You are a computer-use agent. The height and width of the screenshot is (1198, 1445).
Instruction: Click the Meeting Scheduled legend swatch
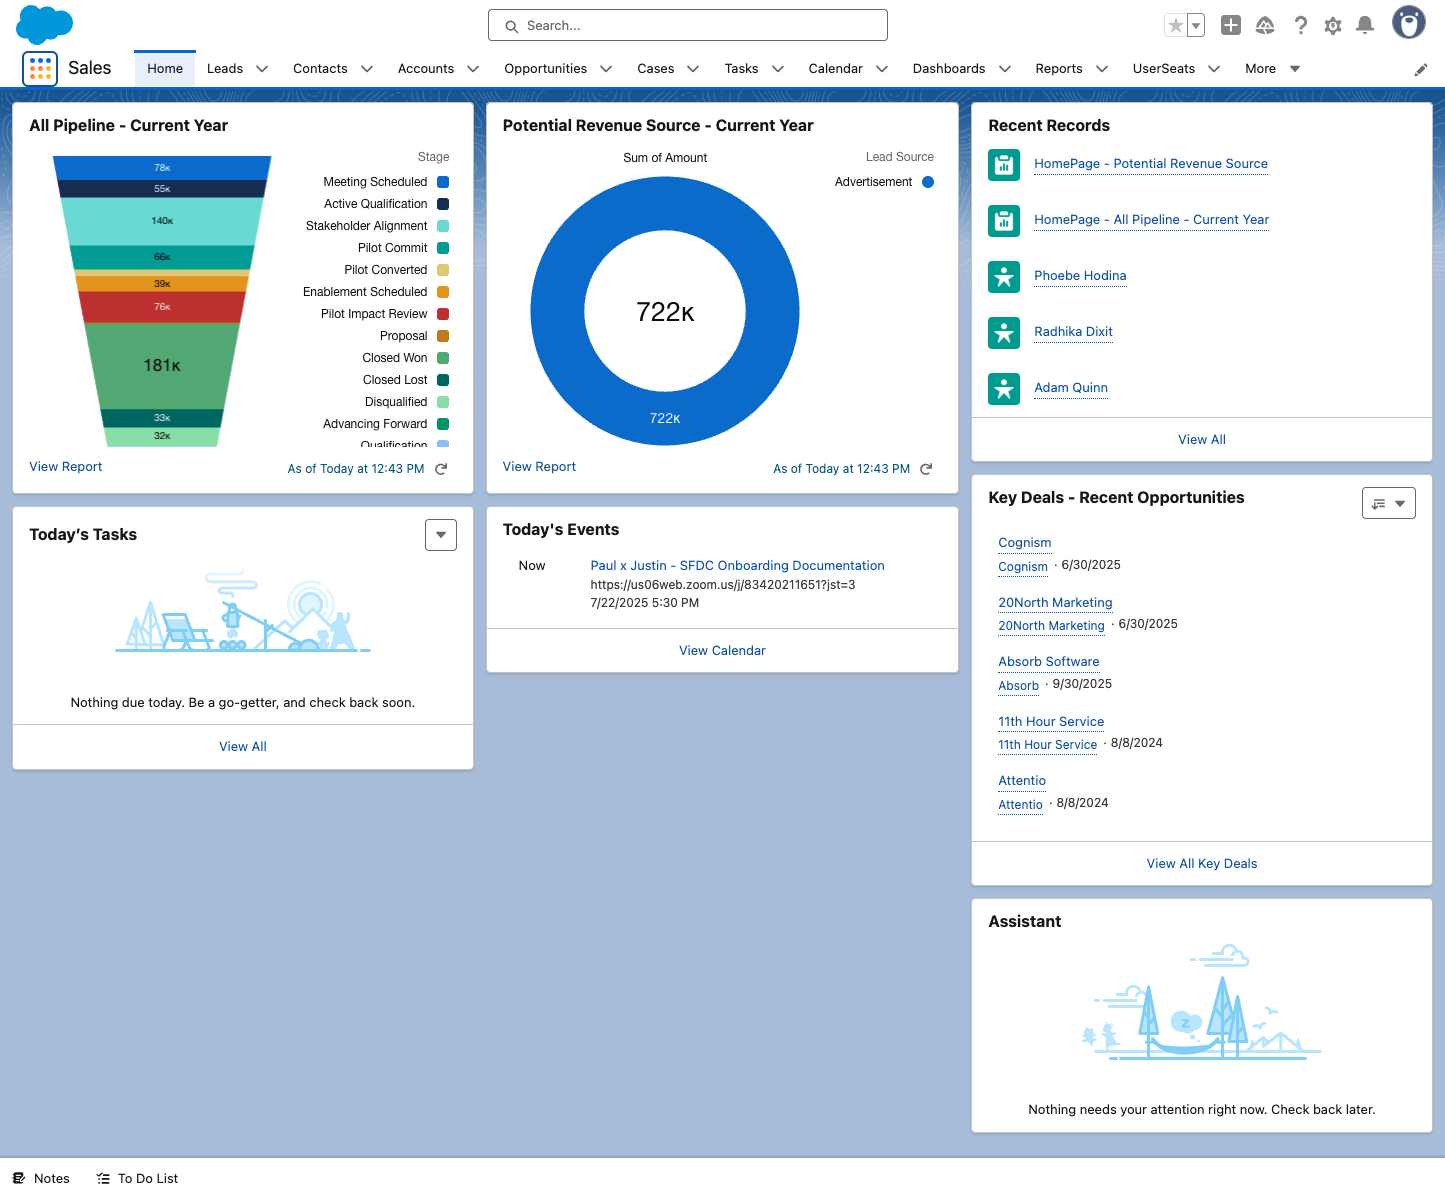coord(443,182)
